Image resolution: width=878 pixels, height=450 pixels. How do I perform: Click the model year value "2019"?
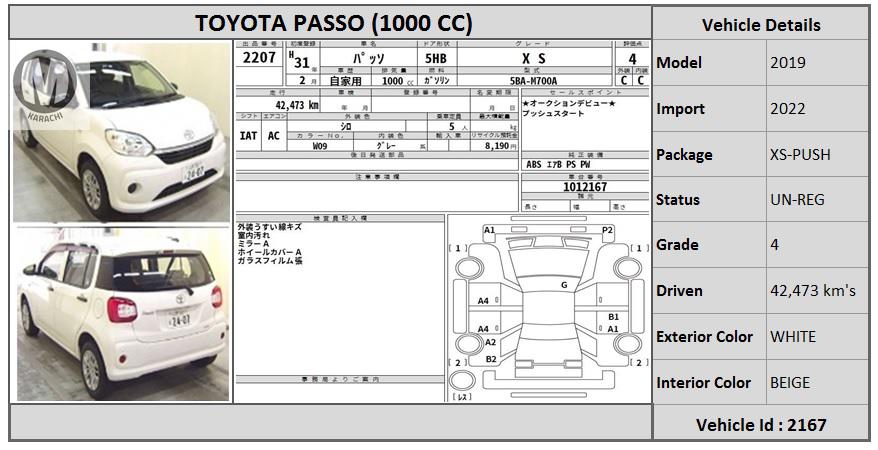788,63
